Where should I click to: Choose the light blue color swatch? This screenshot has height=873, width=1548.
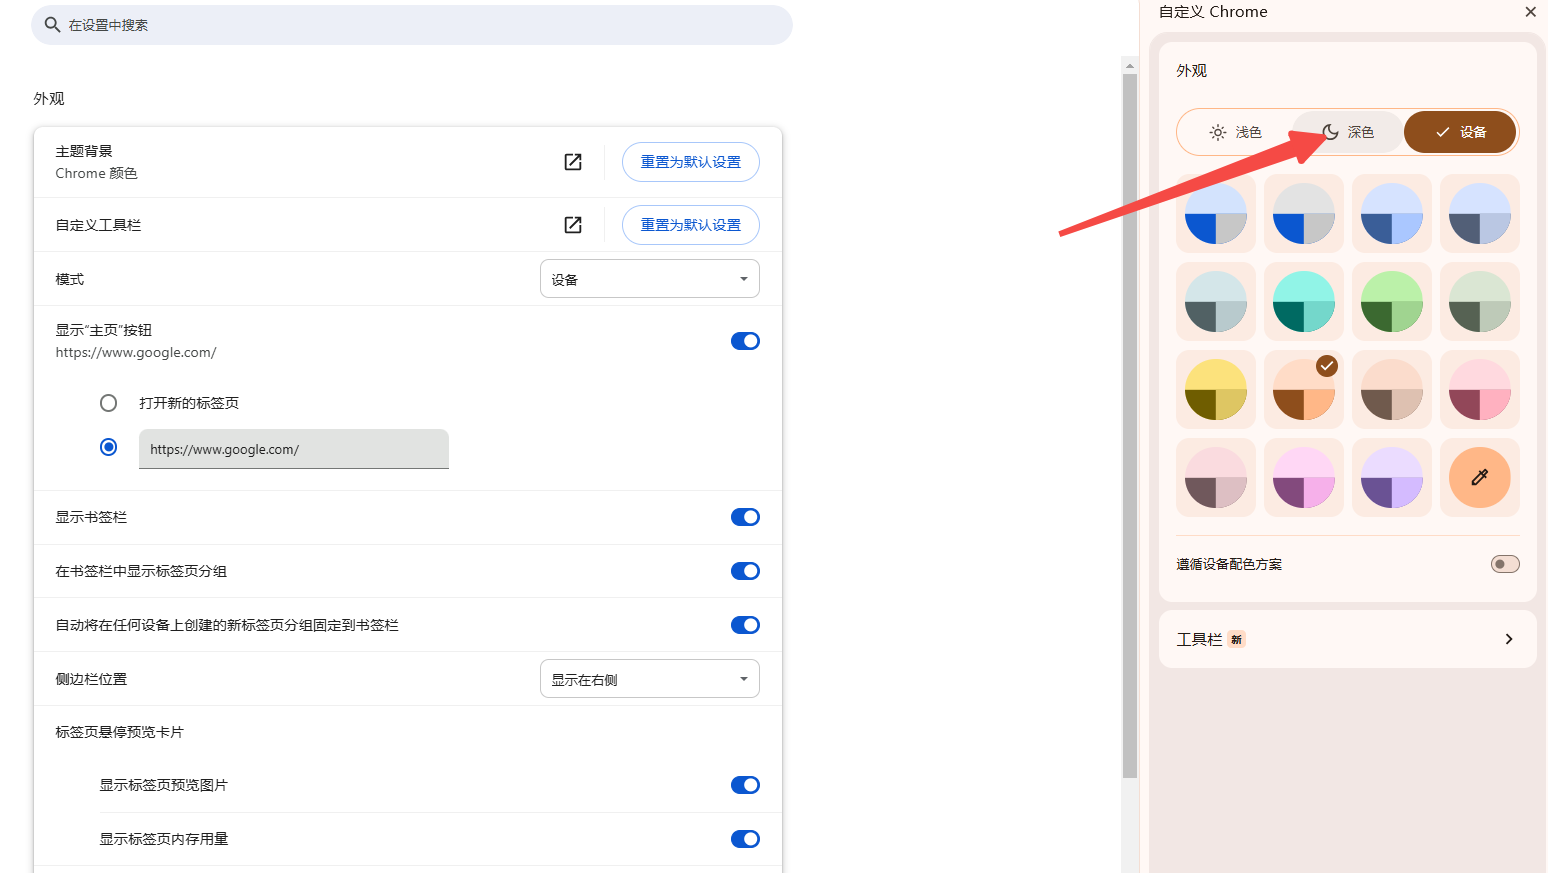[x=1392, y=214]
